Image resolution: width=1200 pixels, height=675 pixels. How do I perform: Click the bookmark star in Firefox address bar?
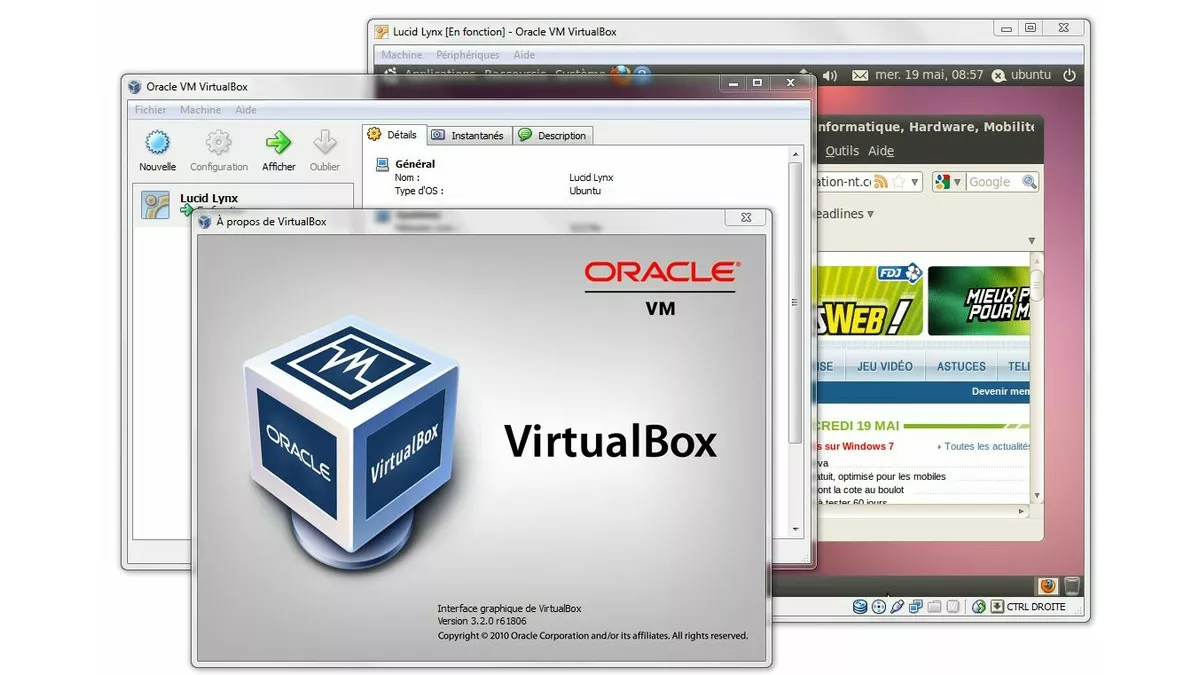click(899, 182)
